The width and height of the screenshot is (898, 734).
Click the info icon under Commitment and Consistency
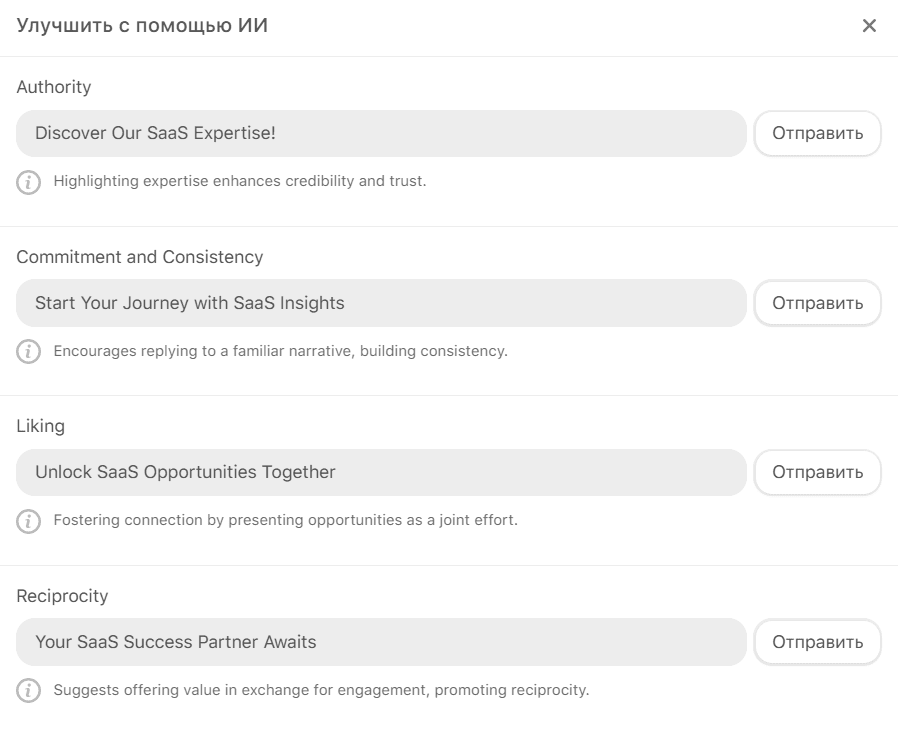click(29, 352)
